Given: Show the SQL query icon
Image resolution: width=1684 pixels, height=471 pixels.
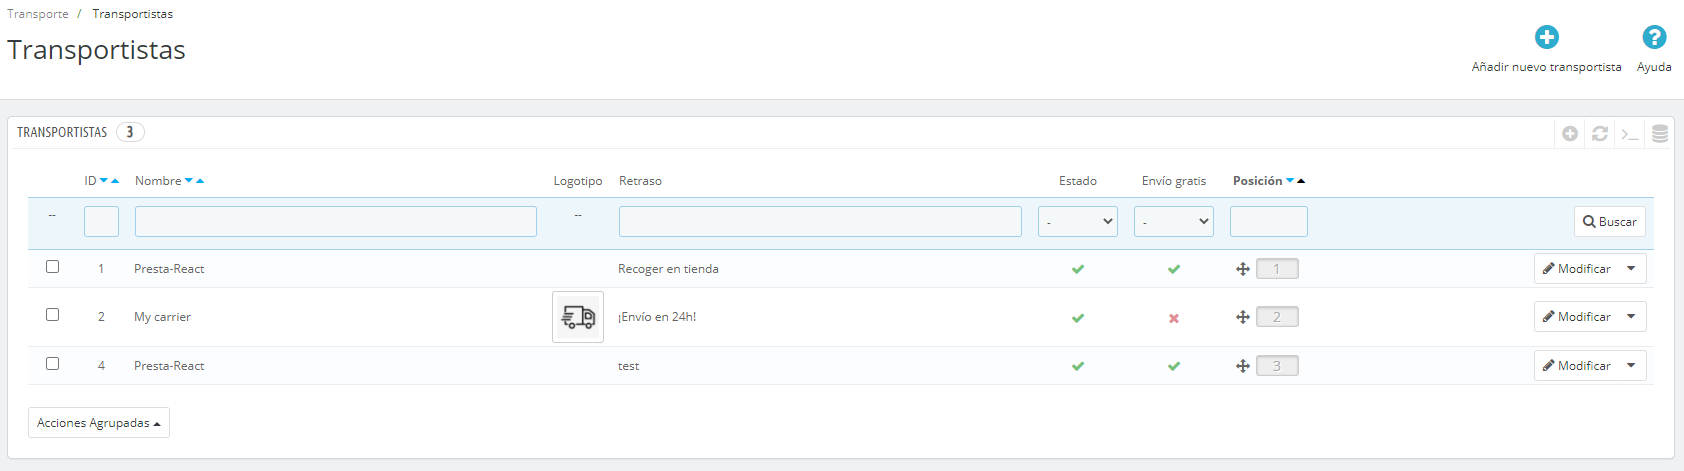Looking at the screenshot, I should pyautogui.click(x=1630, y=133).
